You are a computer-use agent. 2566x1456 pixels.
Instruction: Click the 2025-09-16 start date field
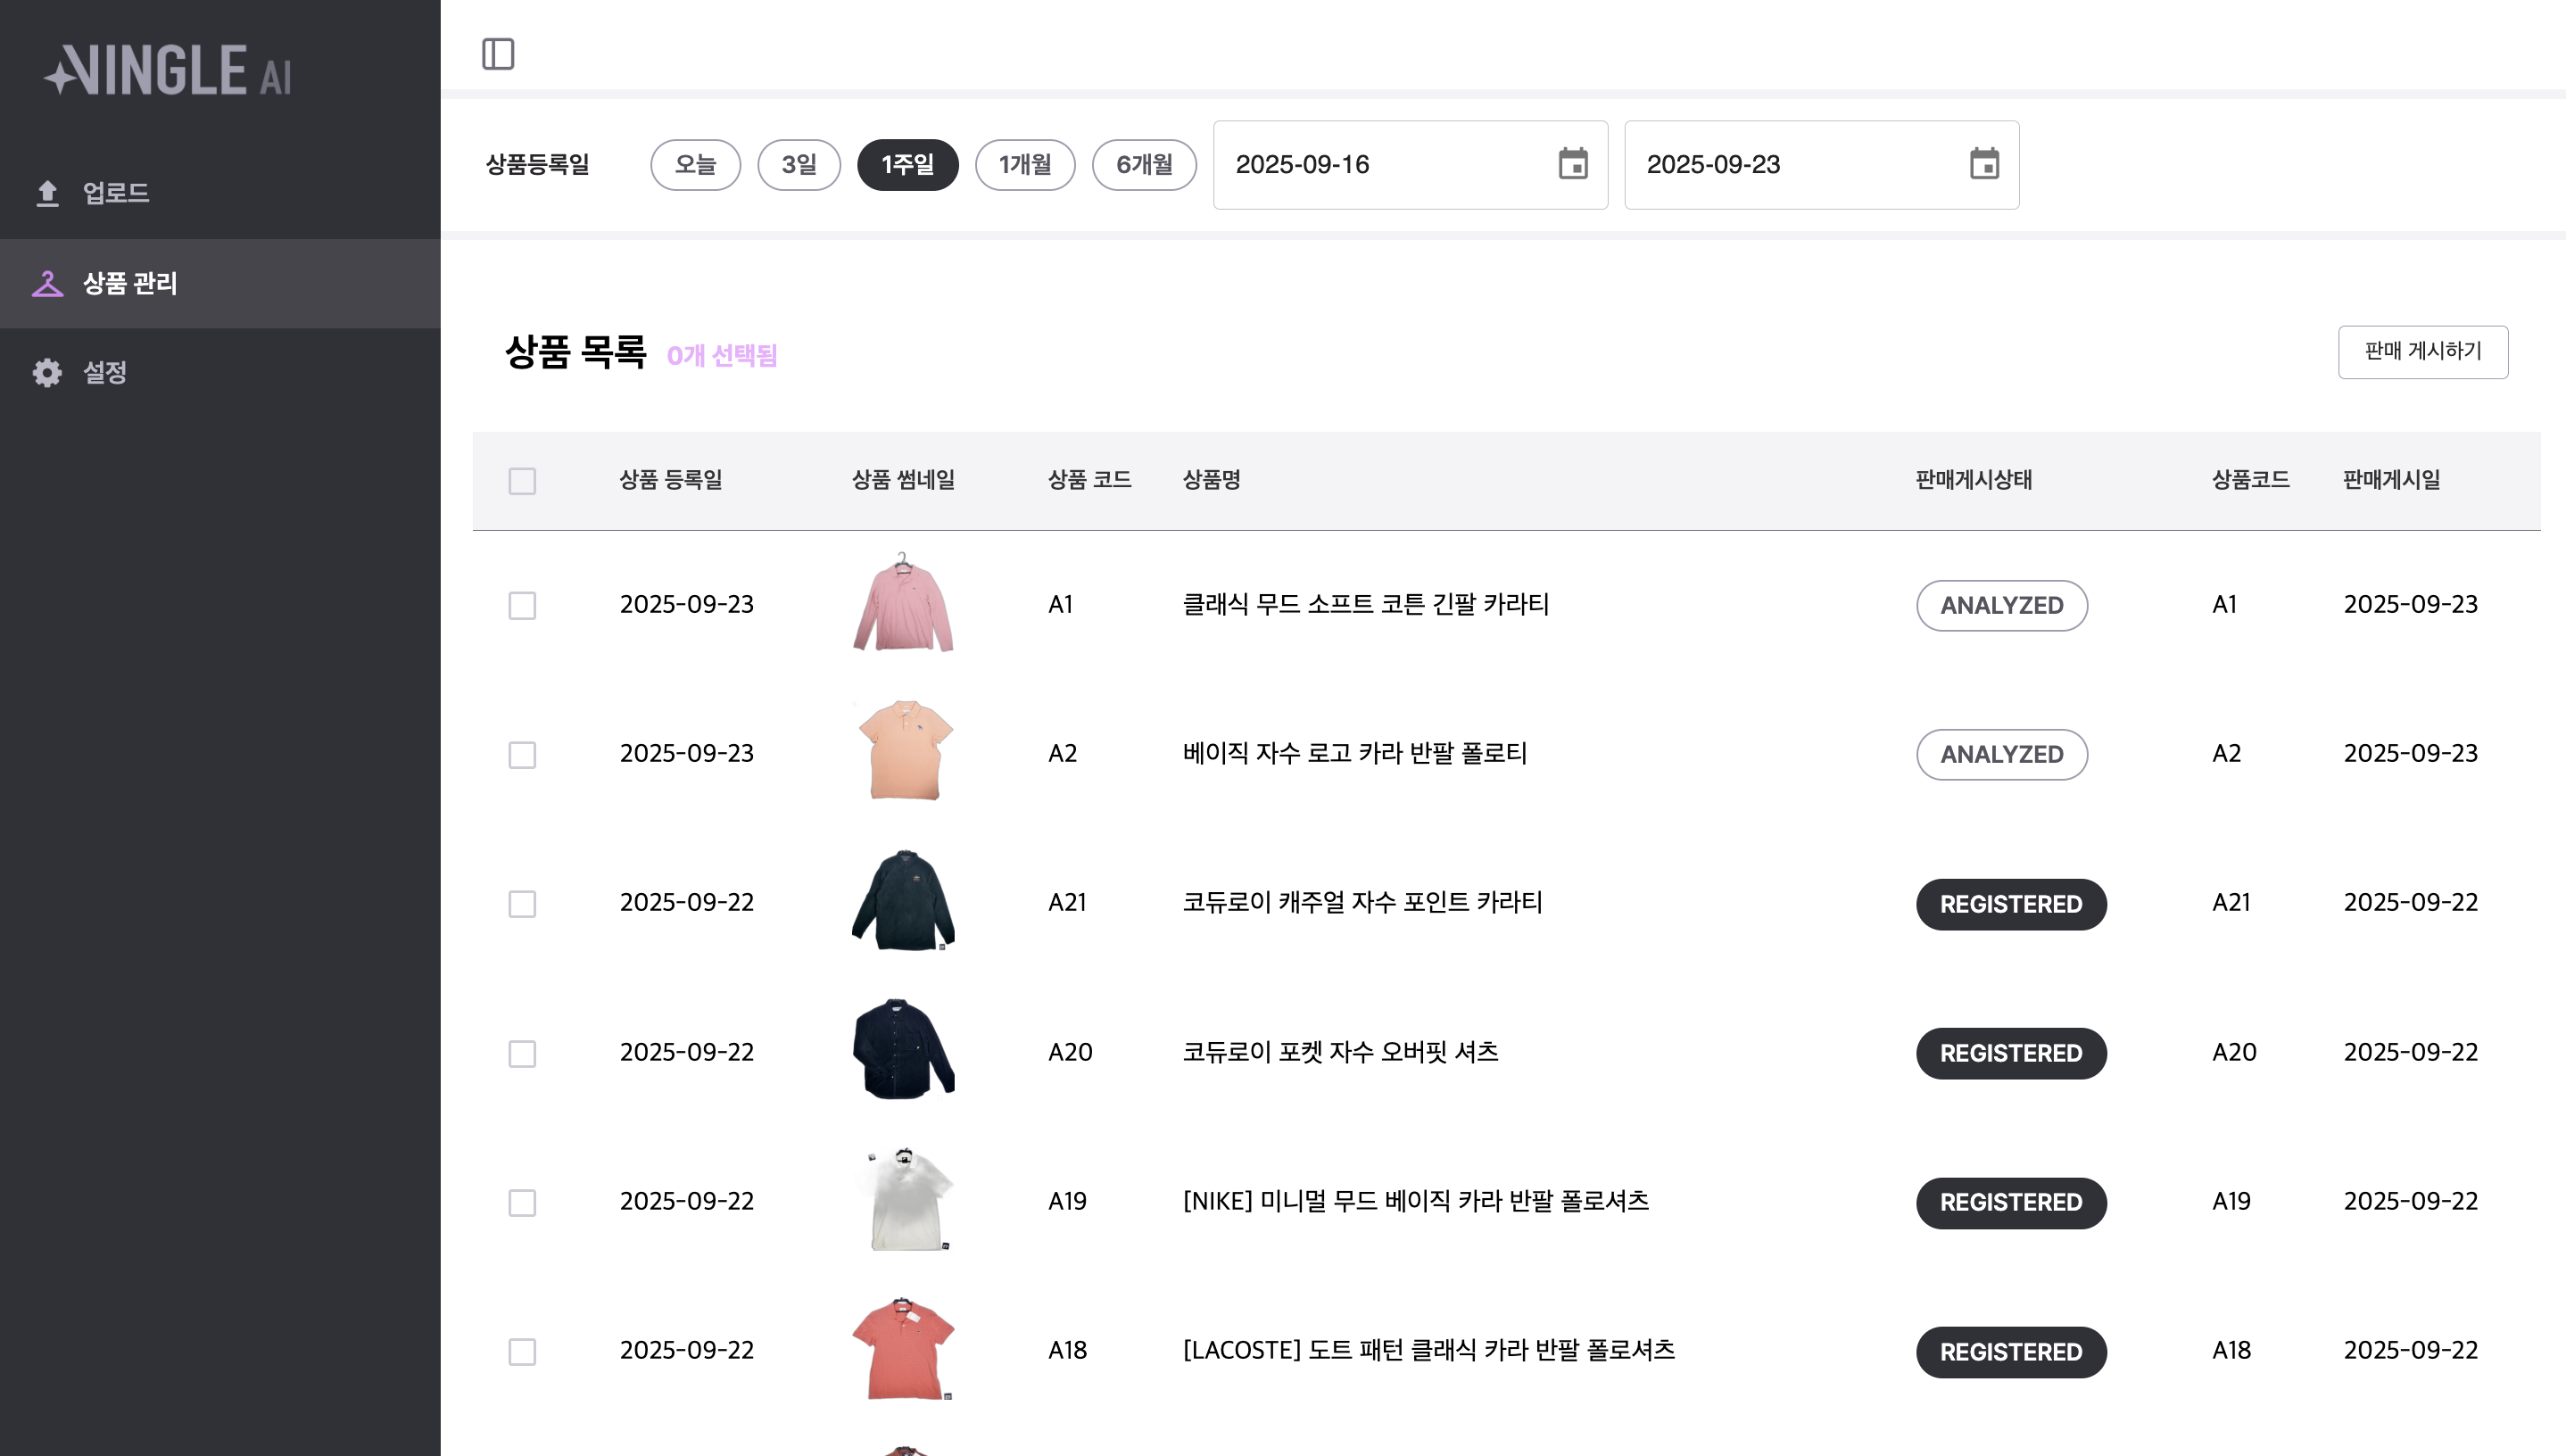(x=1380, y=164)
